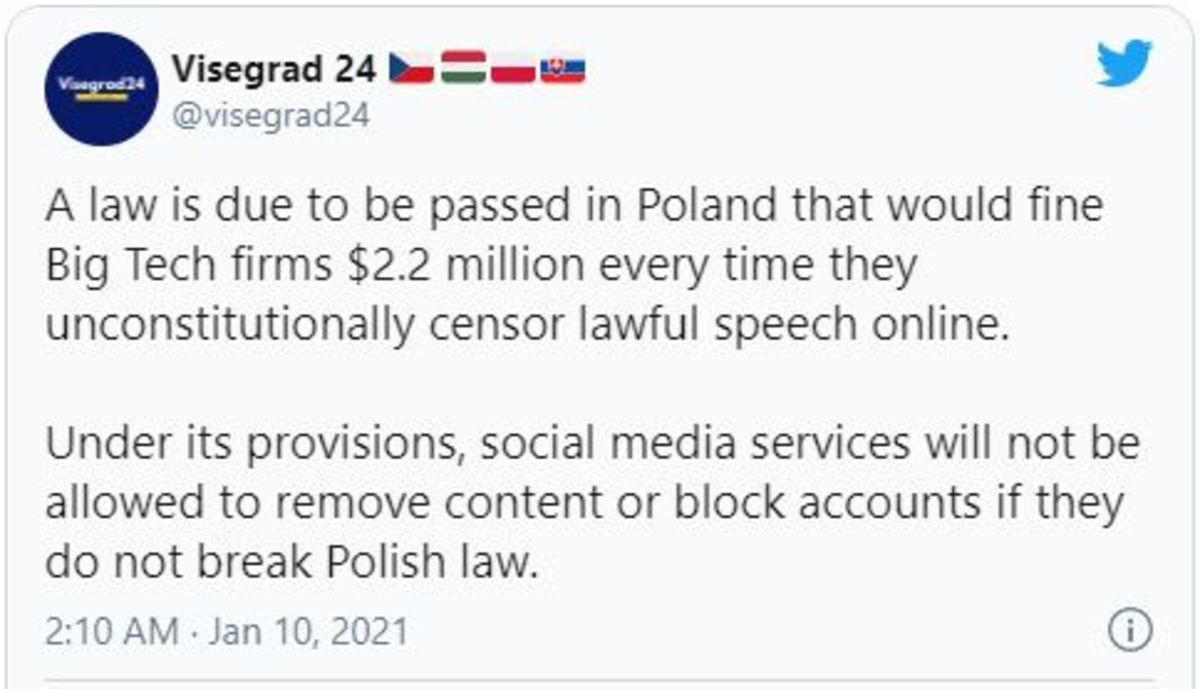Click the Twitter bird logo icon

pyautogui.click(x=1124, y=64)
